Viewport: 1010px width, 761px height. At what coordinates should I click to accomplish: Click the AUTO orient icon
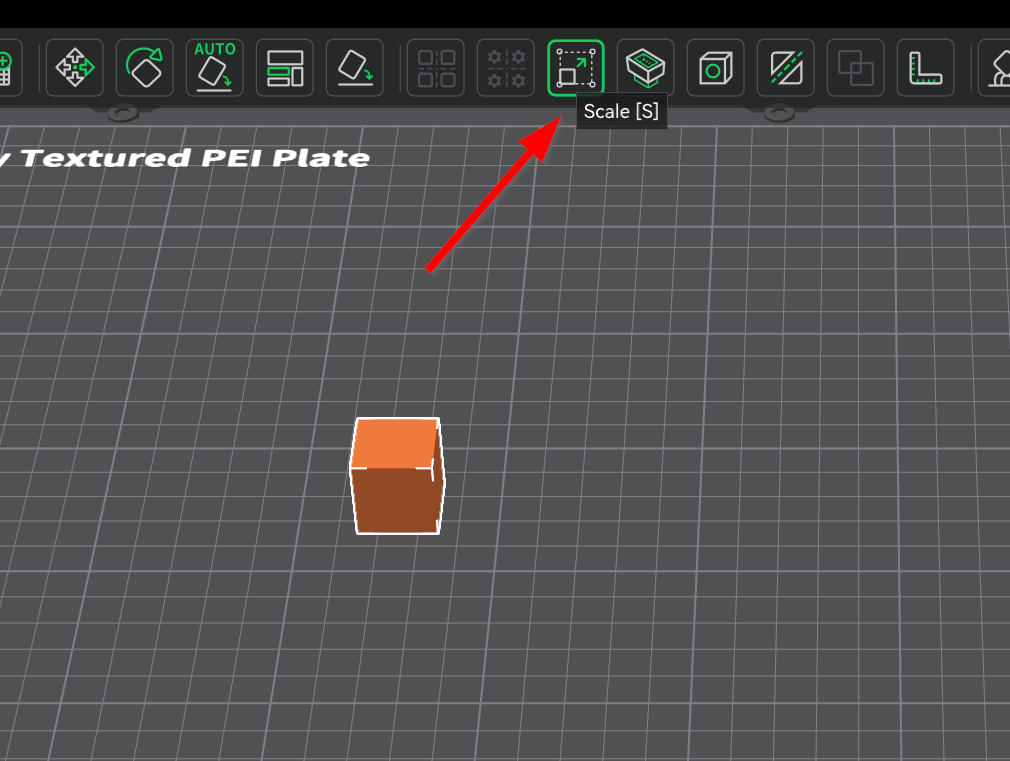point(215,68)
